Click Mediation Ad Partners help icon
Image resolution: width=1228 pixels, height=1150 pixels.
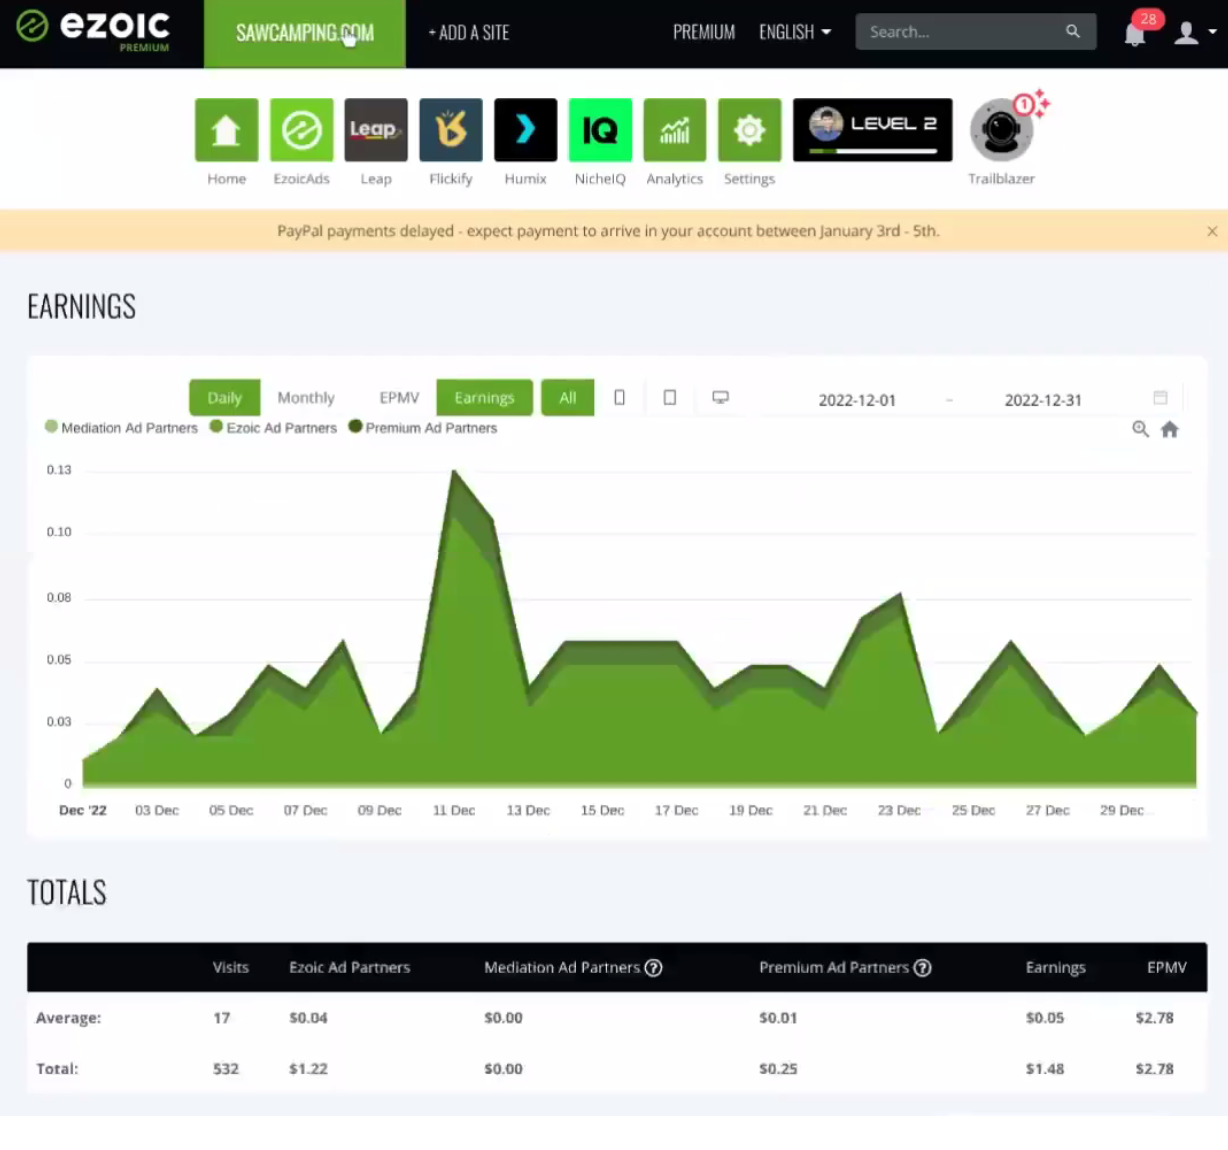pyautogui.click(x=653, y=967)
